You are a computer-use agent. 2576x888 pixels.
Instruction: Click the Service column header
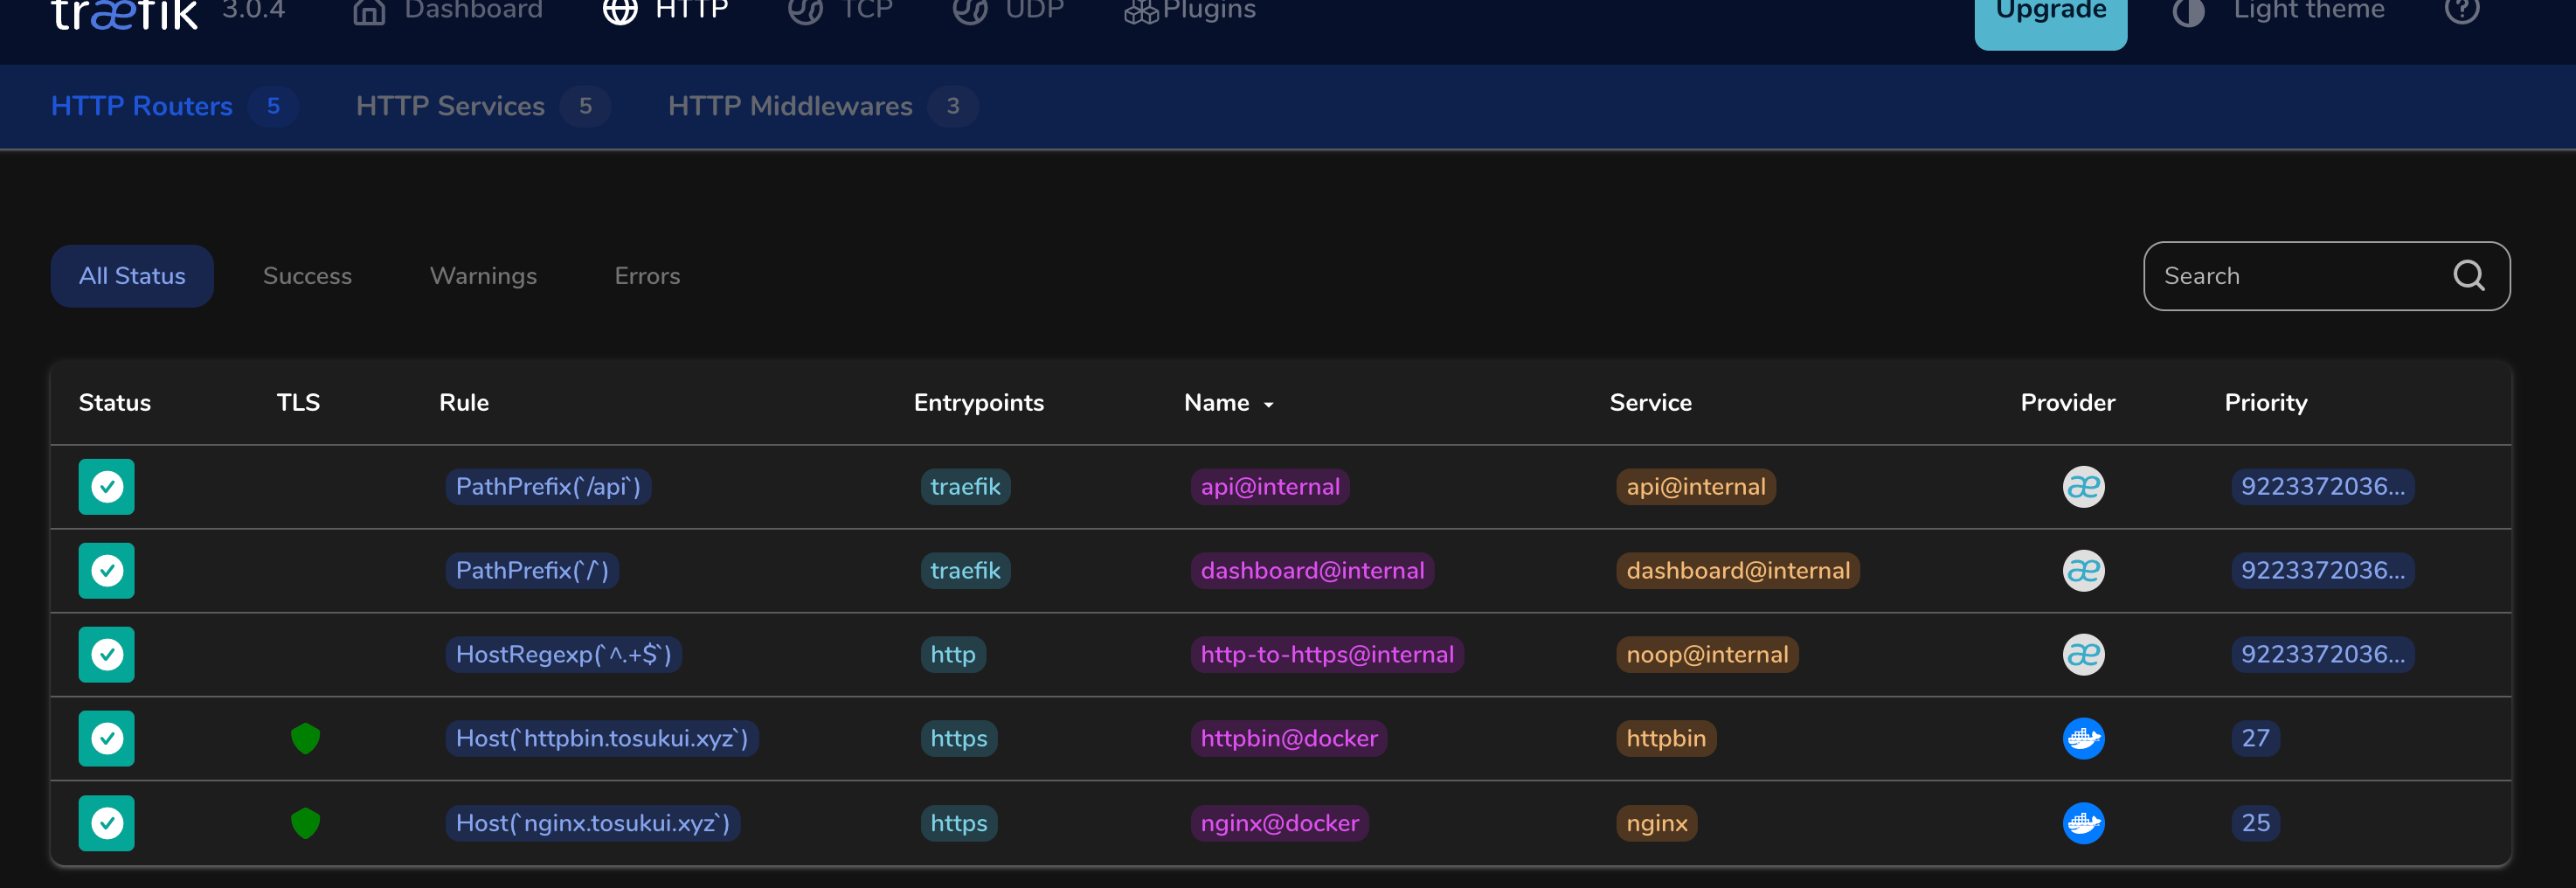click(1650, 403)
